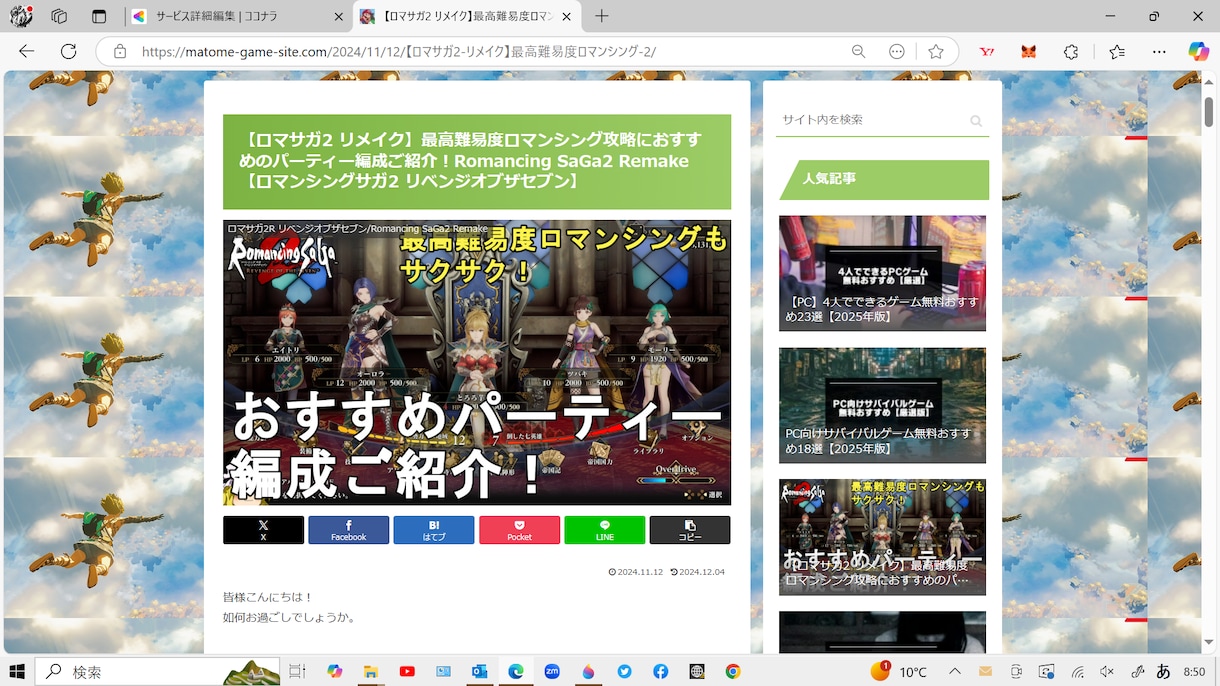
Task: Show hidden system tray icons
Action: 955,671
